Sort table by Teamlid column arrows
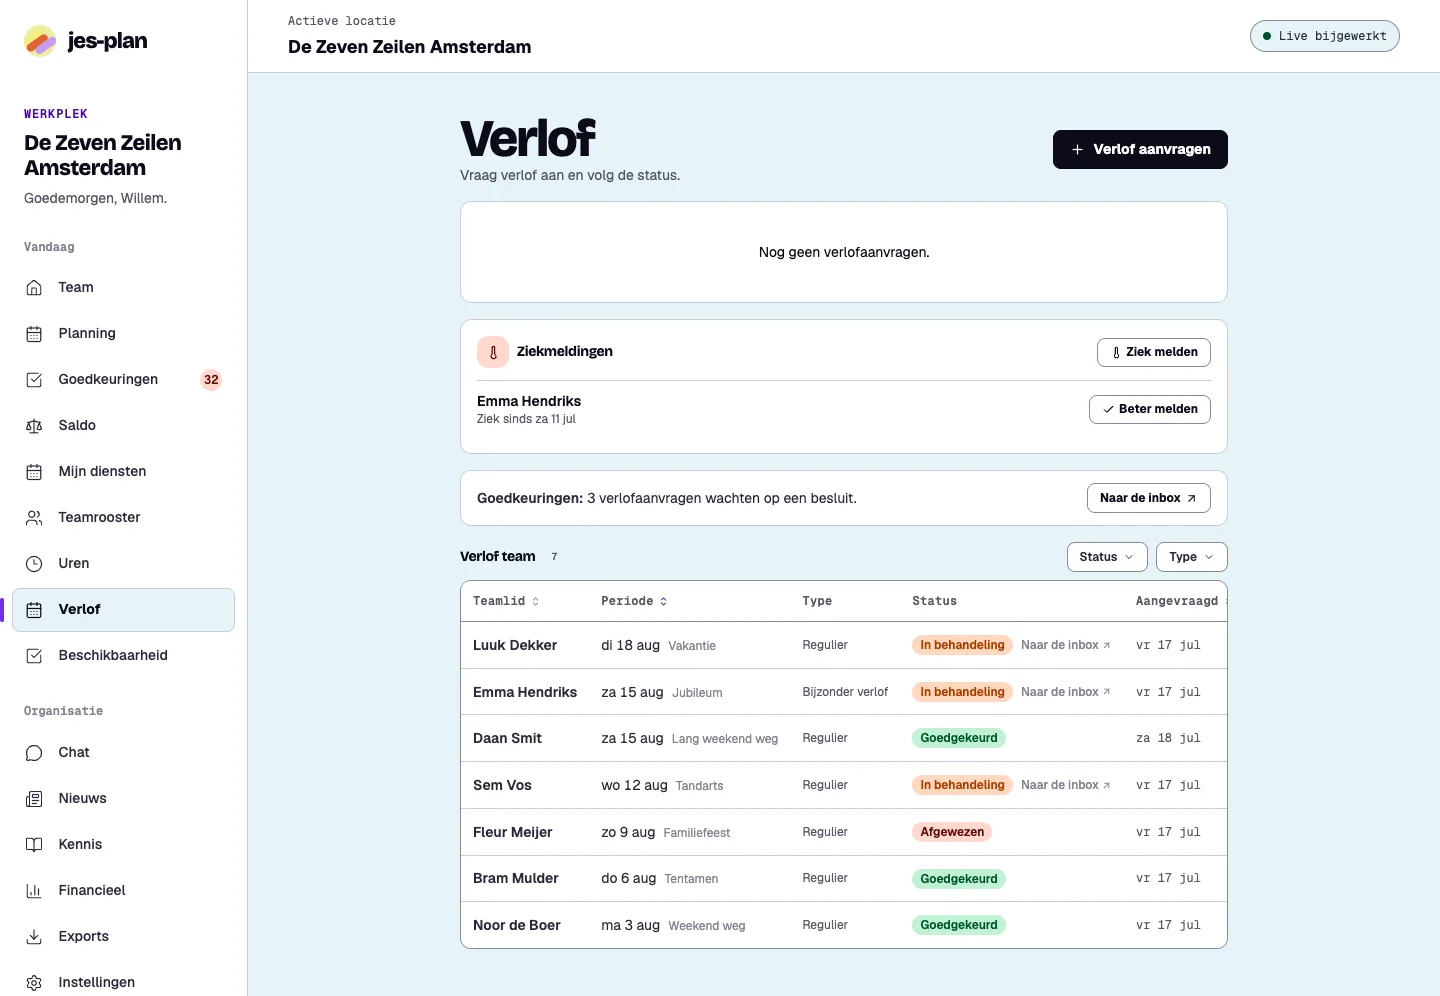Image resolution: width=1440 pixels, height=996 pixels. [x=535, y=601]
